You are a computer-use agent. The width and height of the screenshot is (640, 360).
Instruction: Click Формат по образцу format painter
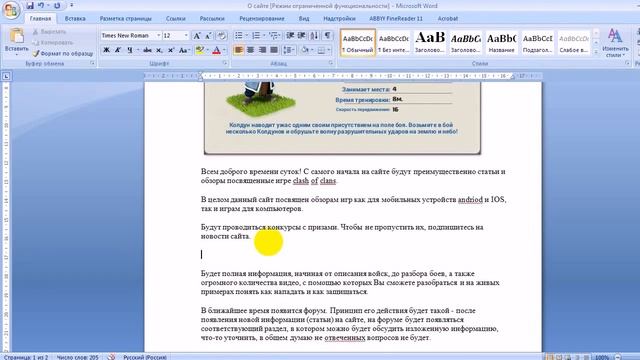[x=63, y=53]
